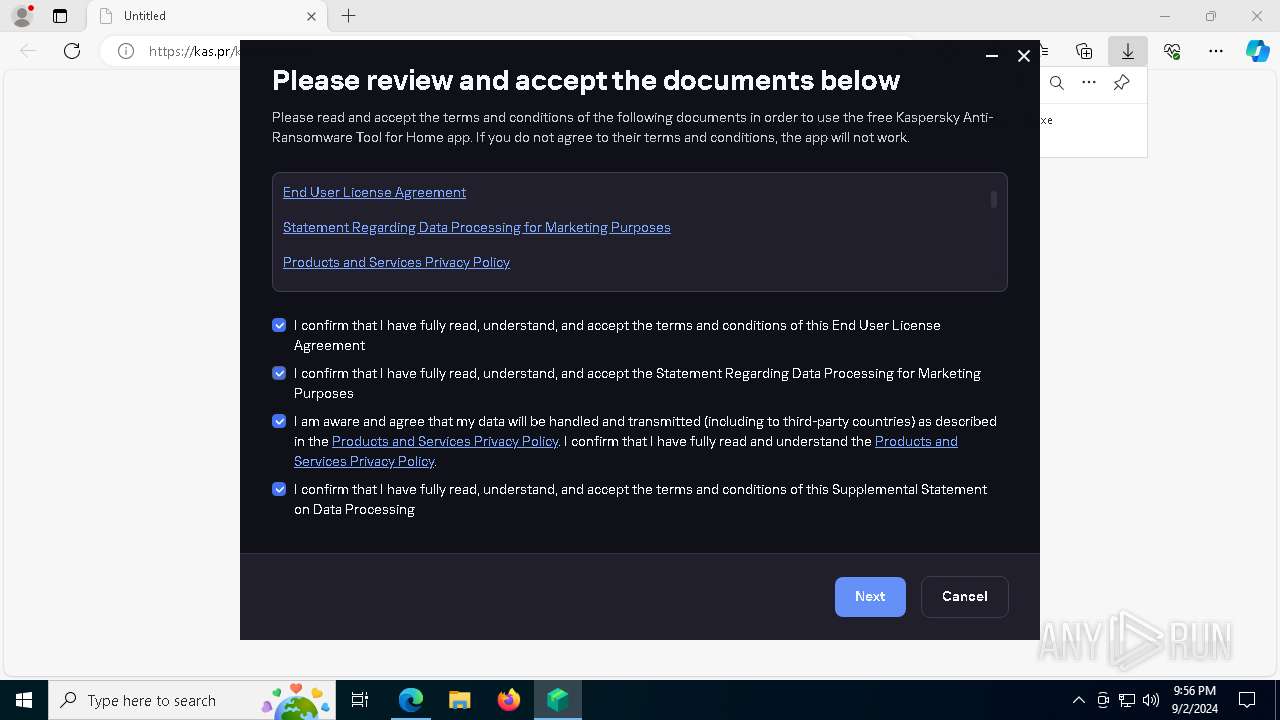Open the Collections icon in Edge toolbar

point(1084,51)
